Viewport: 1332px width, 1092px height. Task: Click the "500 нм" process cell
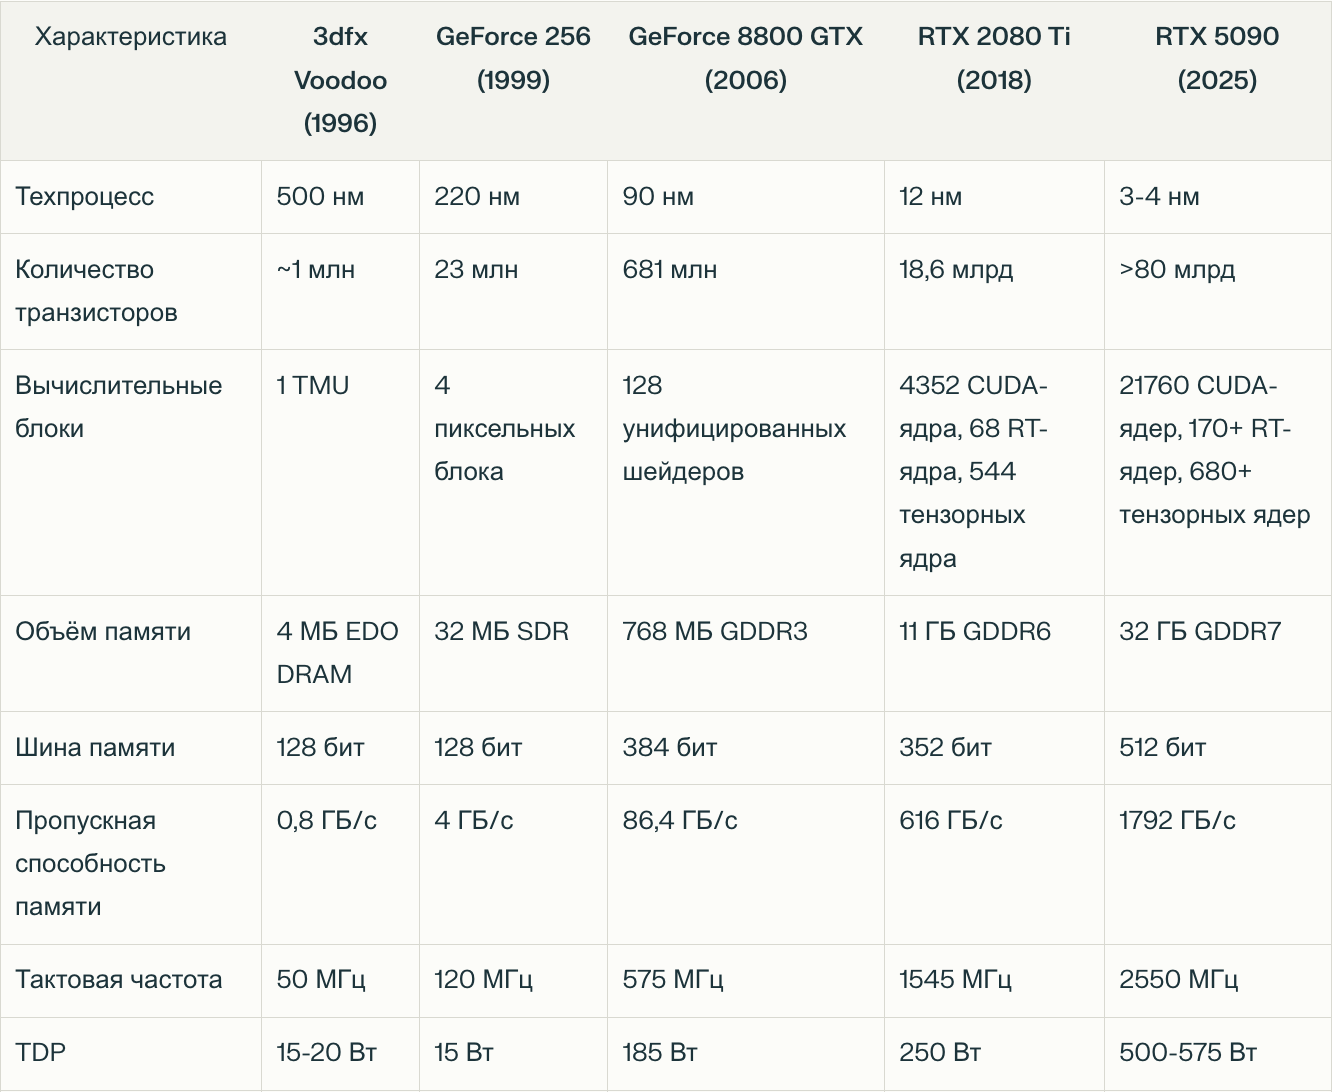[x=320, y=196]
